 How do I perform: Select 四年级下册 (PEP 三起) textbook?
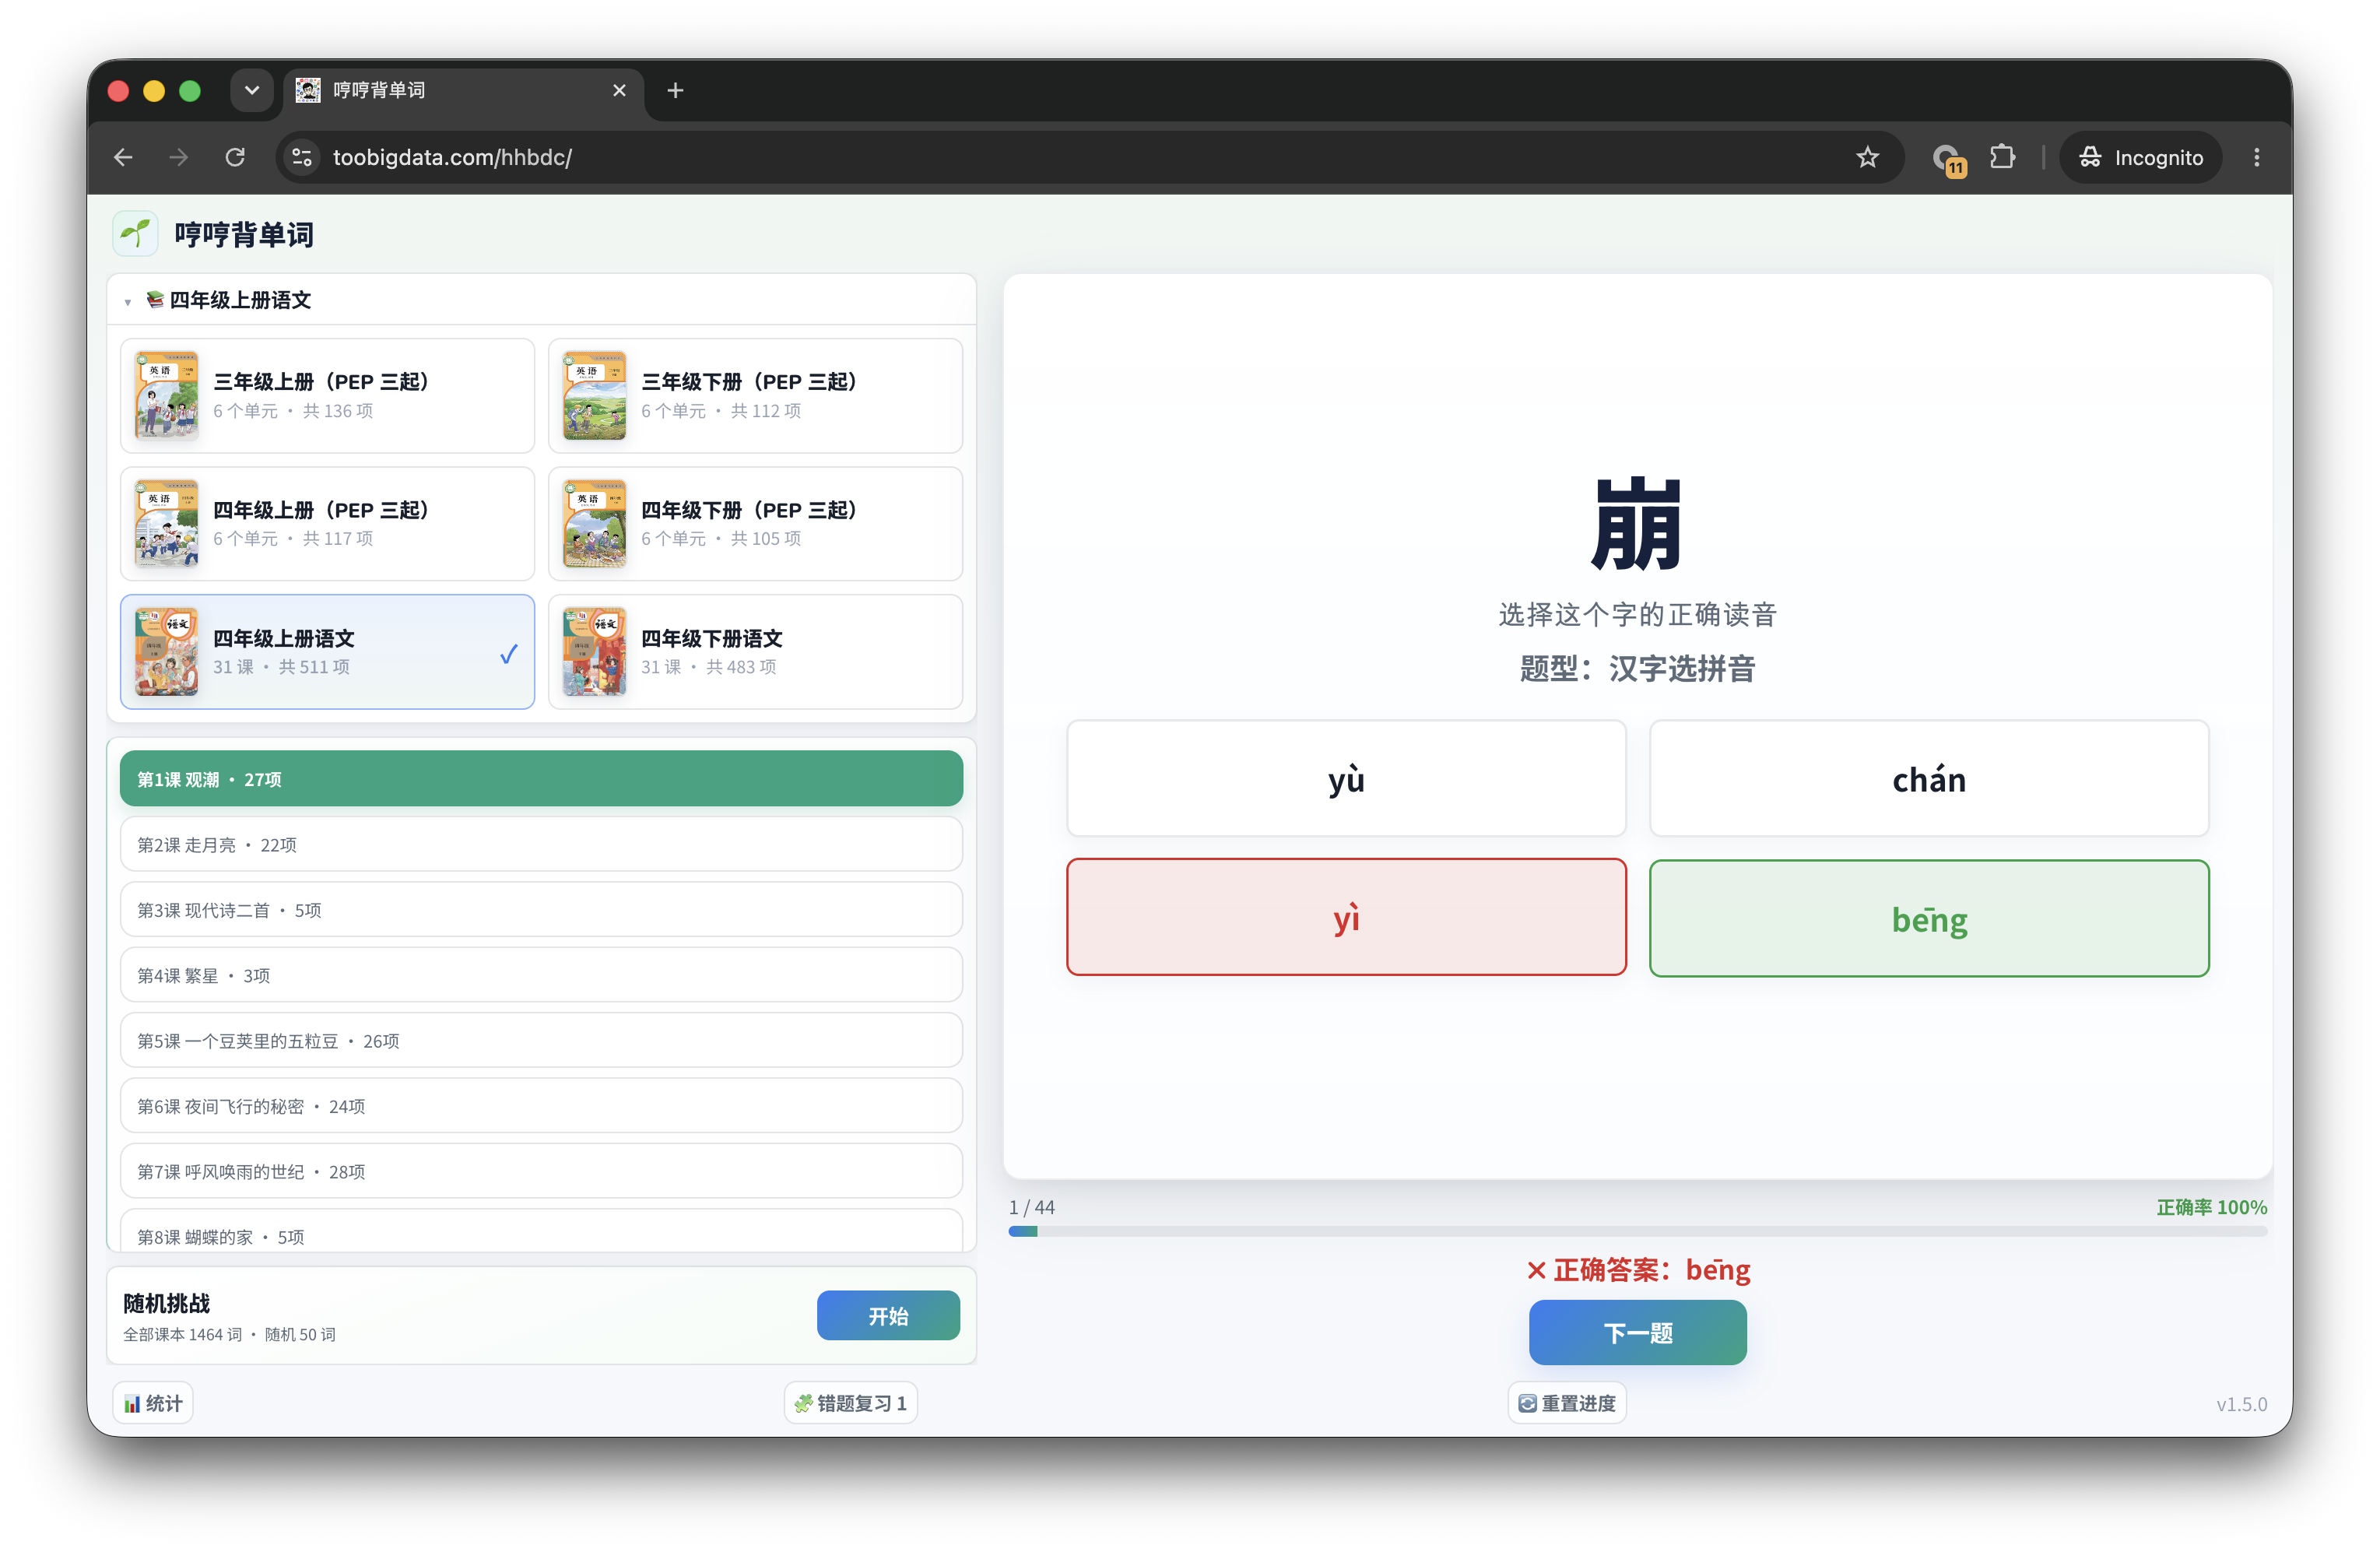pos(755,523)
